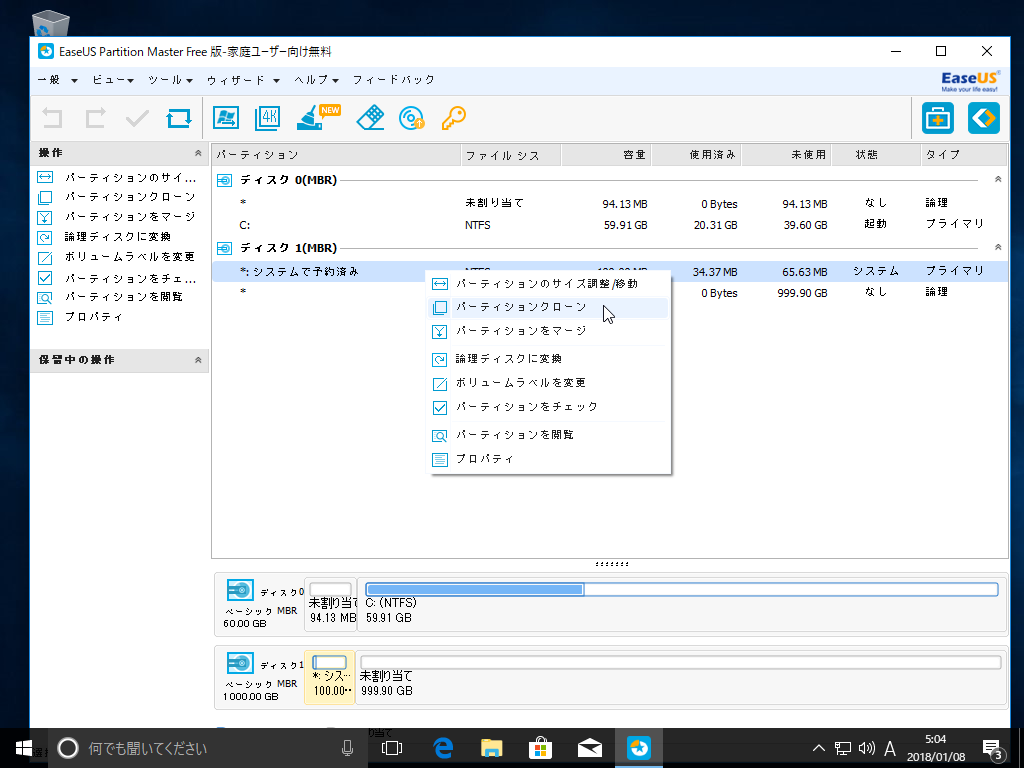Open the WinPE bootable disc creator icon
The image size is (1024, 768).
point(412,118)
